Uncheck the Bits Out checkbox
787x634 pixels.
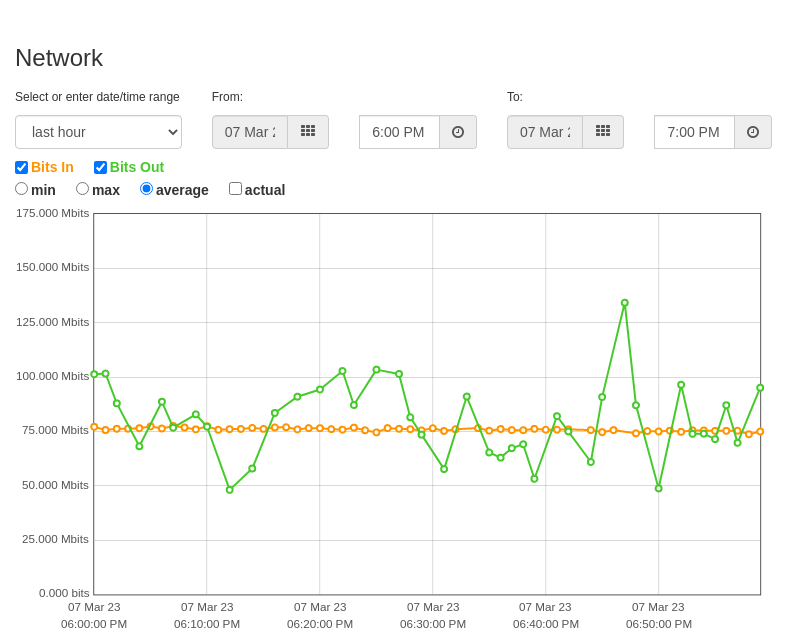click(x=100, y=167)
